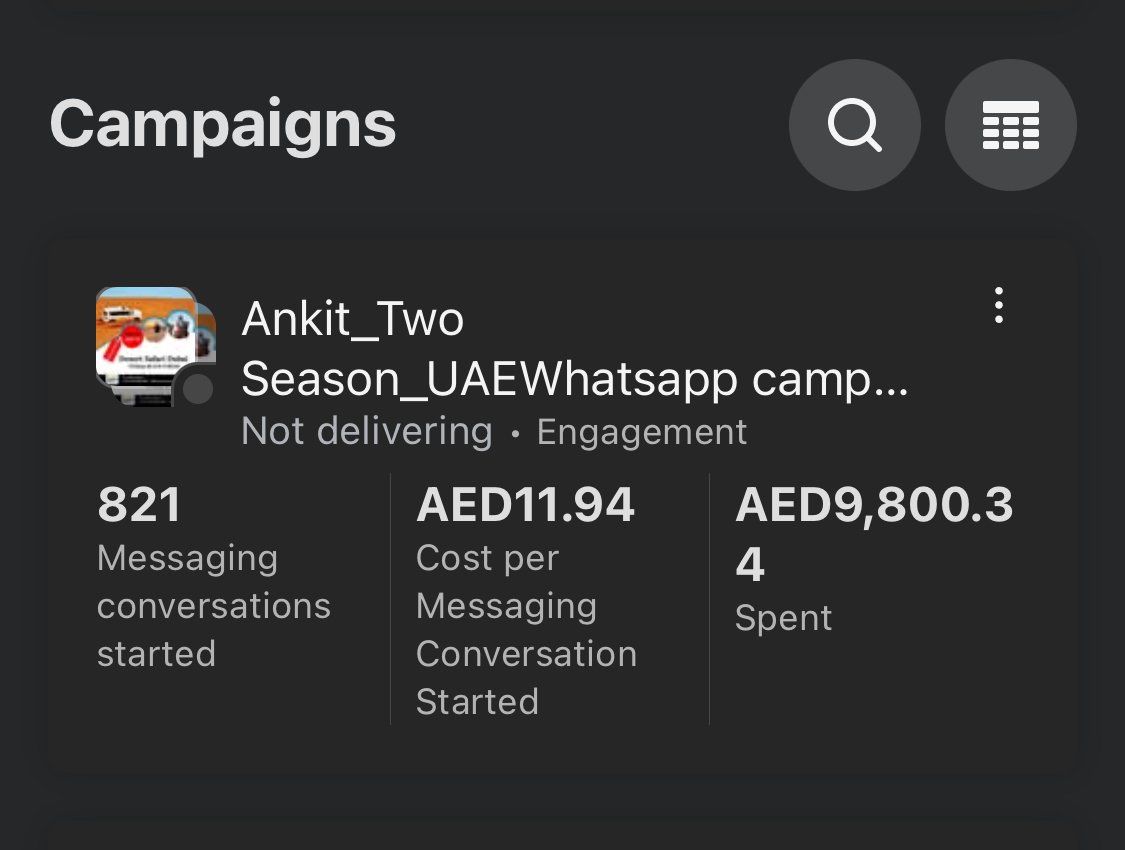
Task: Select the 821 conversations metric value
Action: coord(139,504)
